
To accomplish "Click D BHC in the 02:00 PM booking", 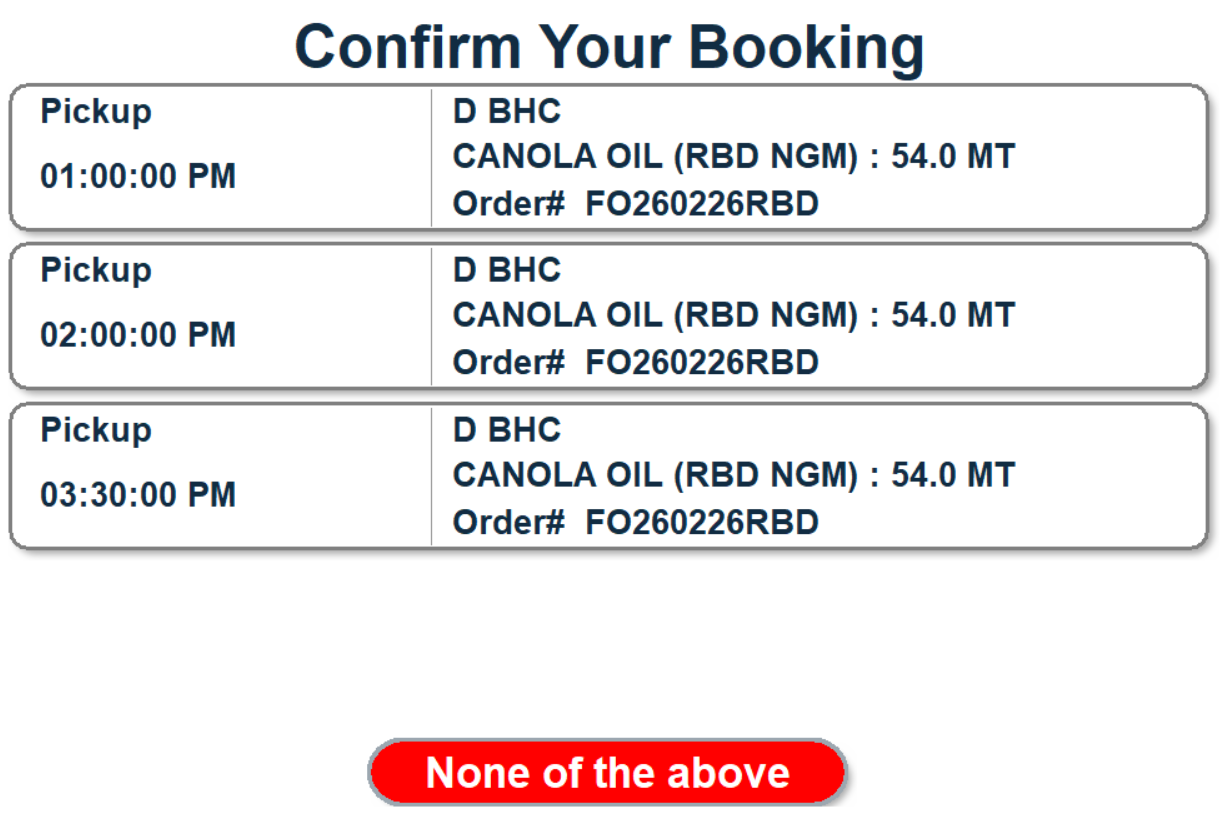I will pos(507,270).
